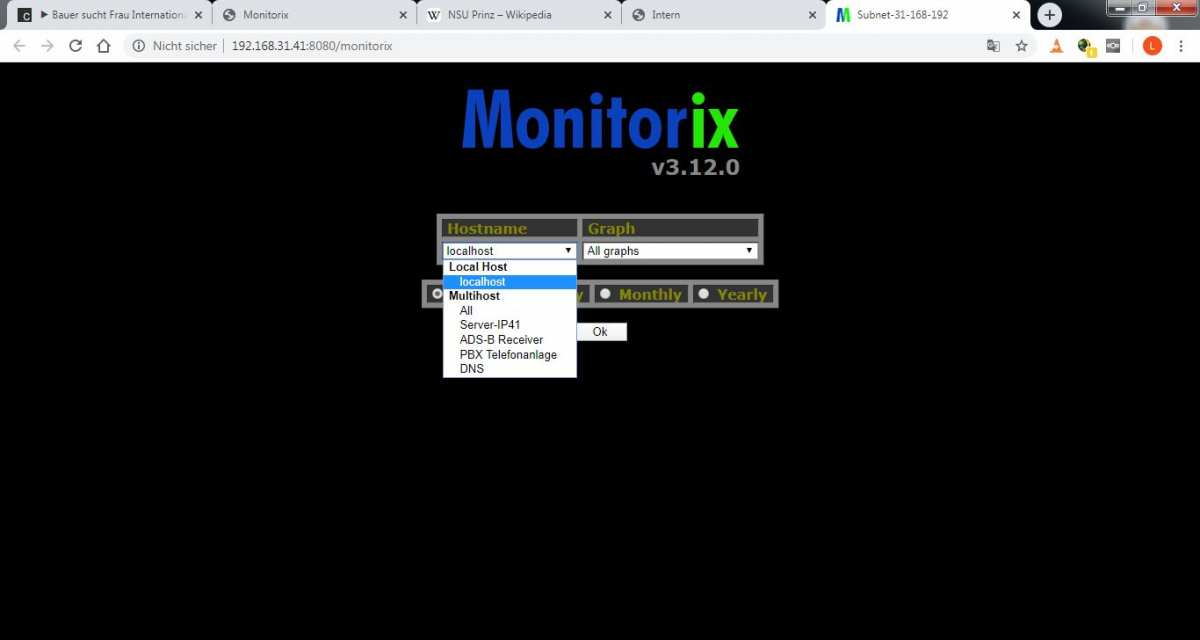Open a new browser tab
Image resolution: width=1200 pixels, height=640 pixels.
[1049, 15]
